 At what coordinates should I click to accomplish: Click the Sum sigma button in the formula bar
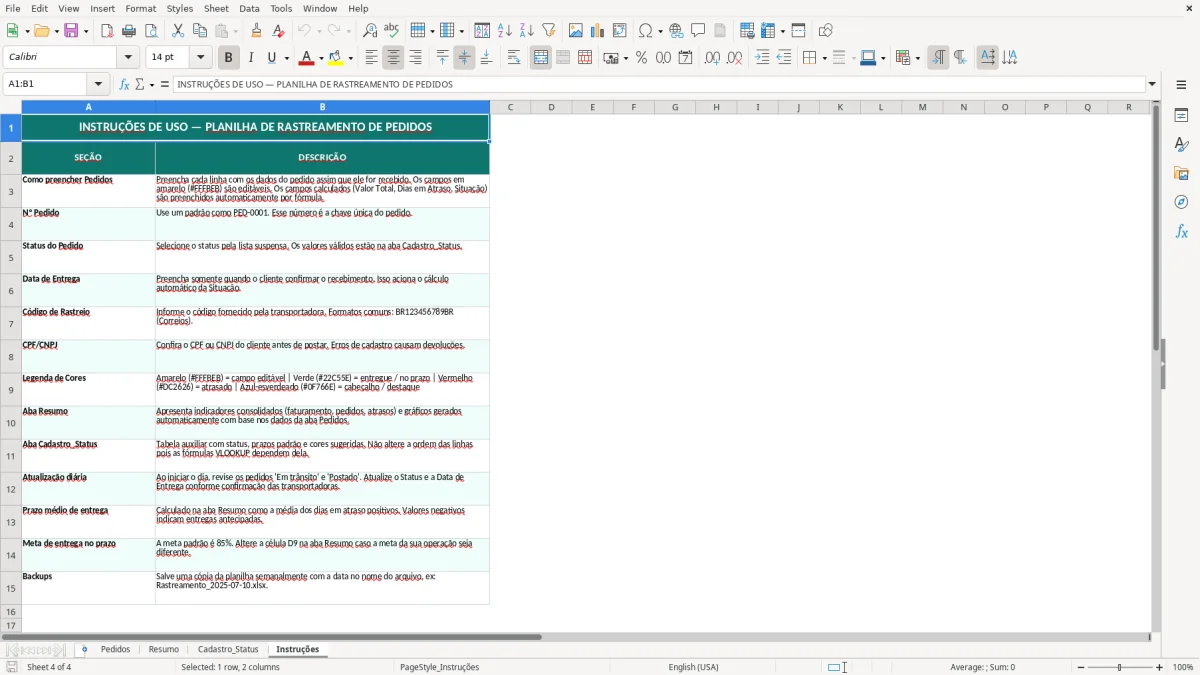[x=139, y=84]
